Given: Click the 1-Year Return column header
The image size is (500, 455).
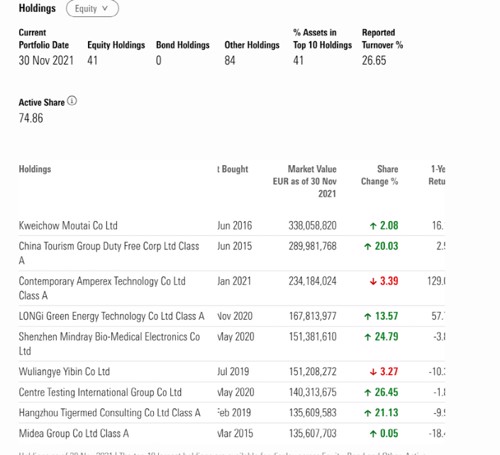Looking at the screenshot, I should point(437,175).
